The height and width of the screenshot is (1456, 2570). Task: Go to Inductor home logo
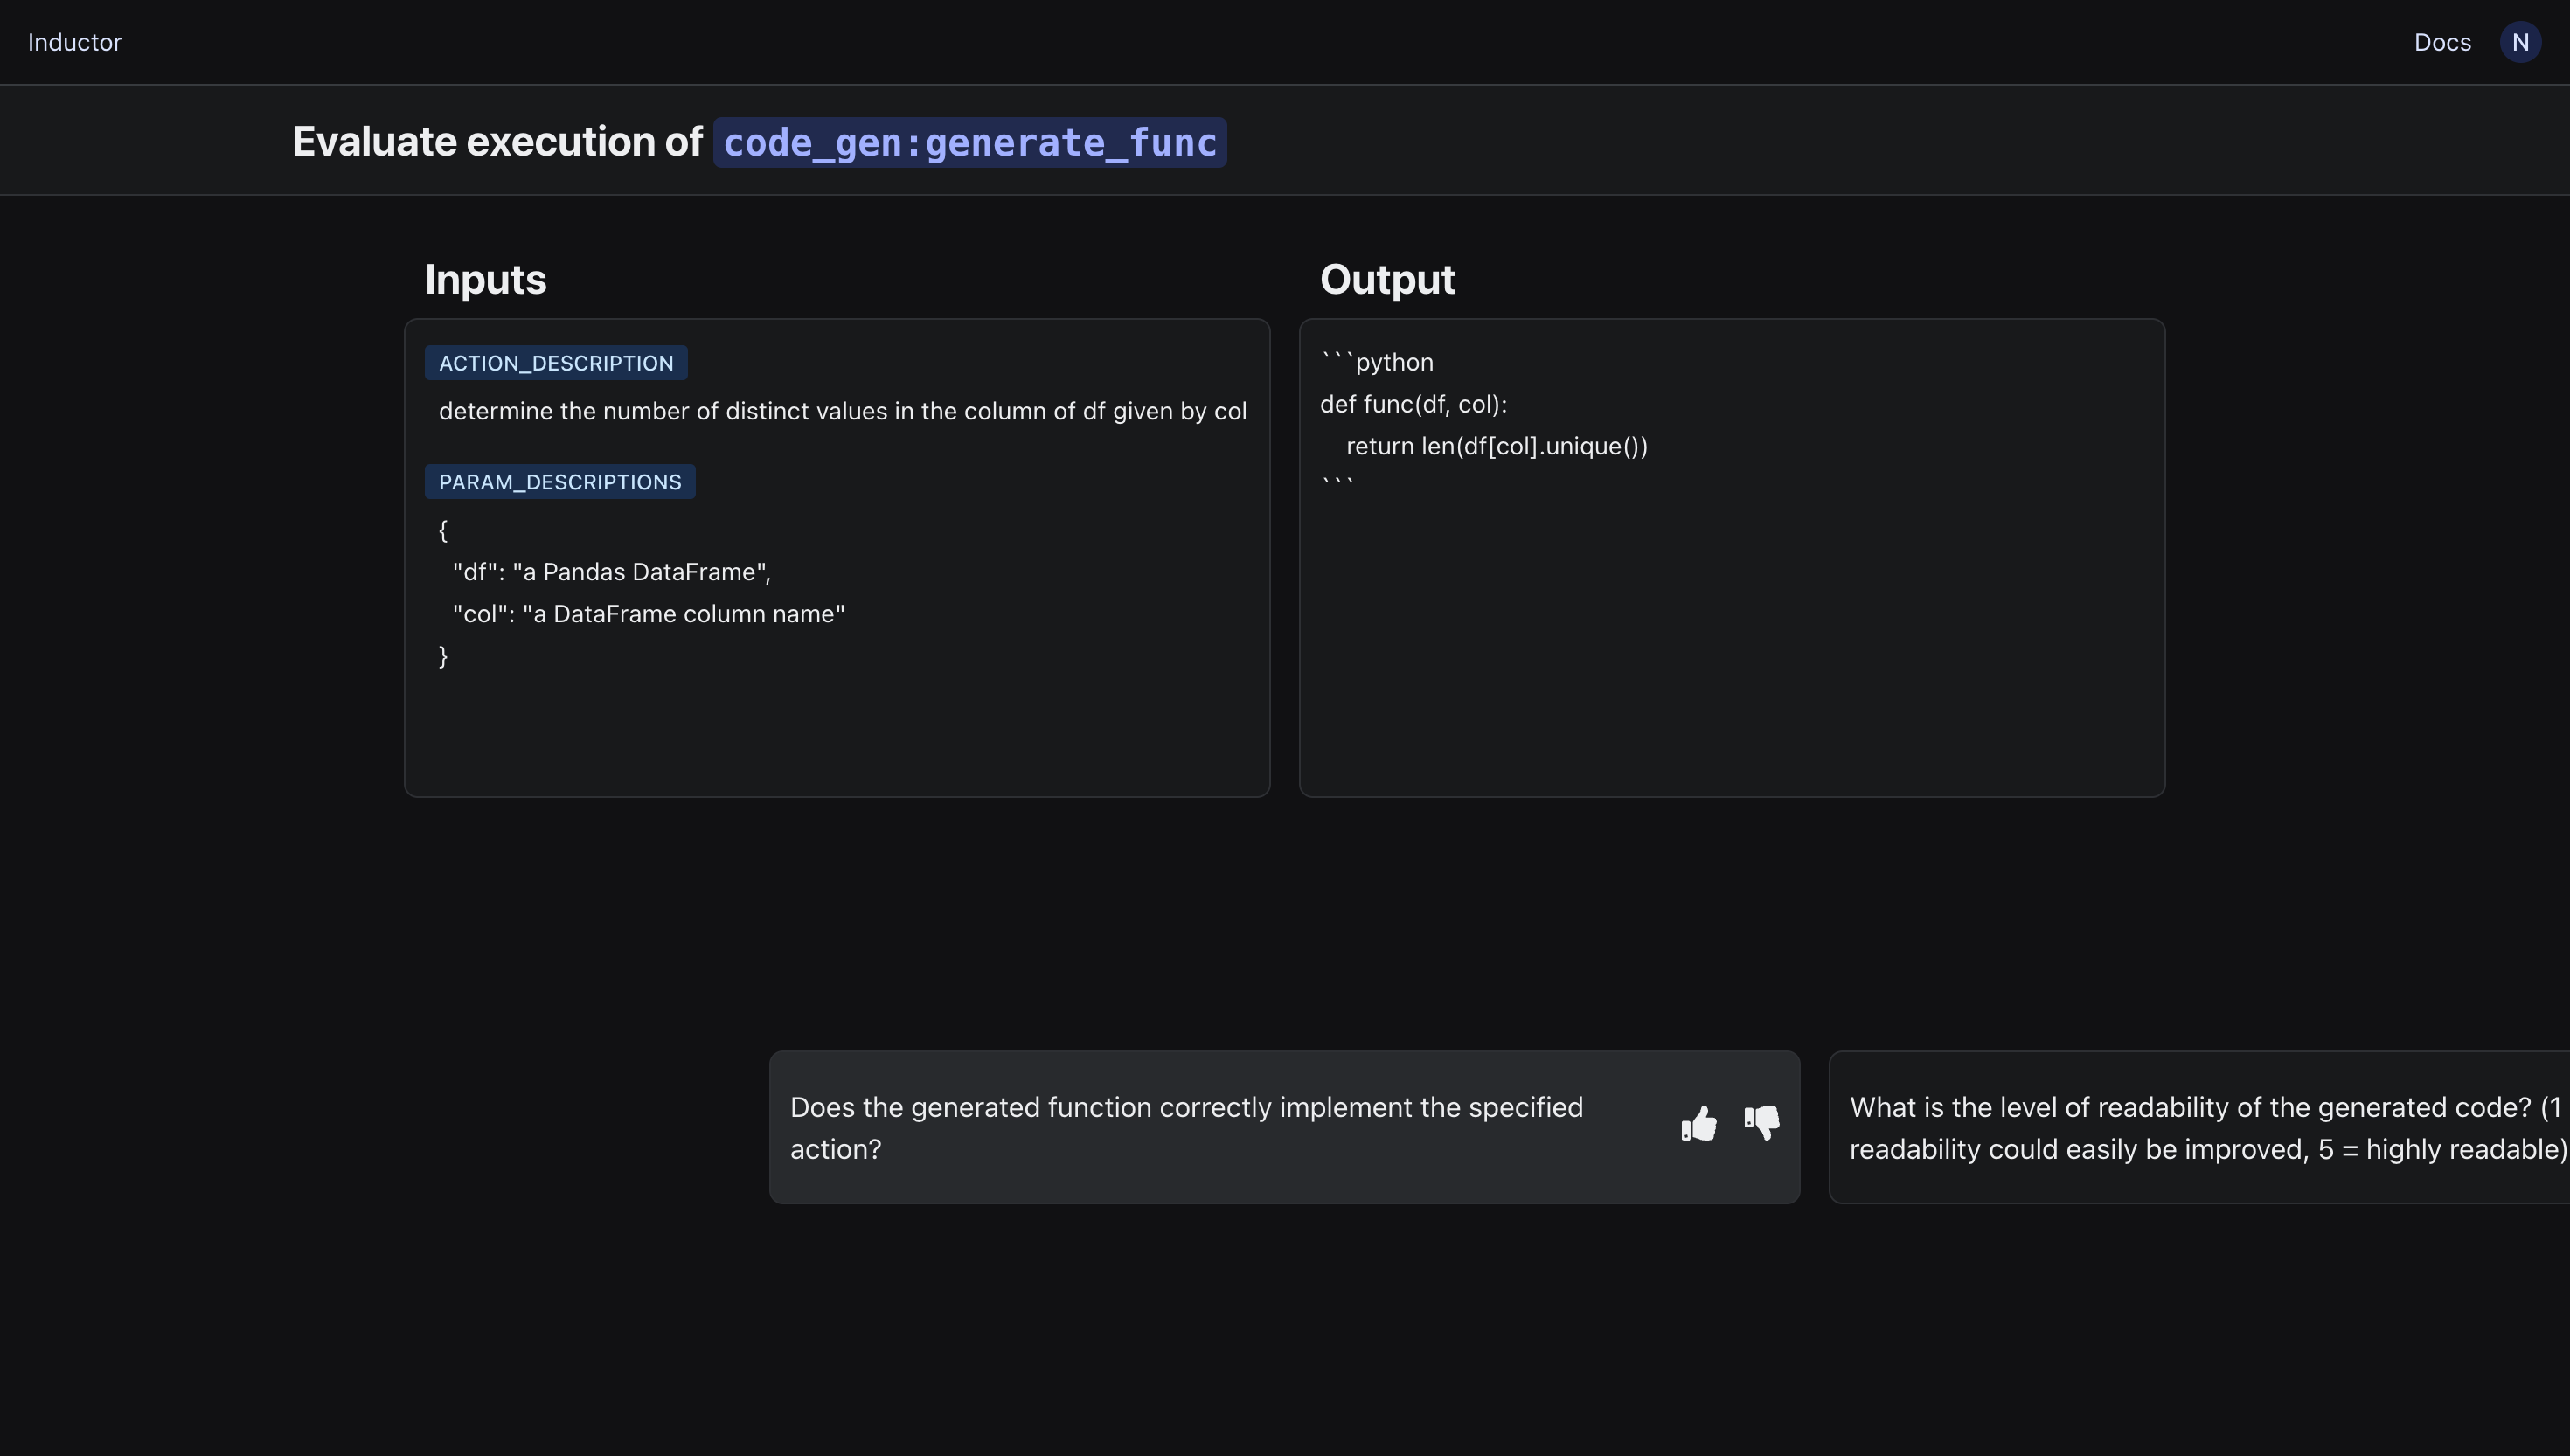click(74, 42)
